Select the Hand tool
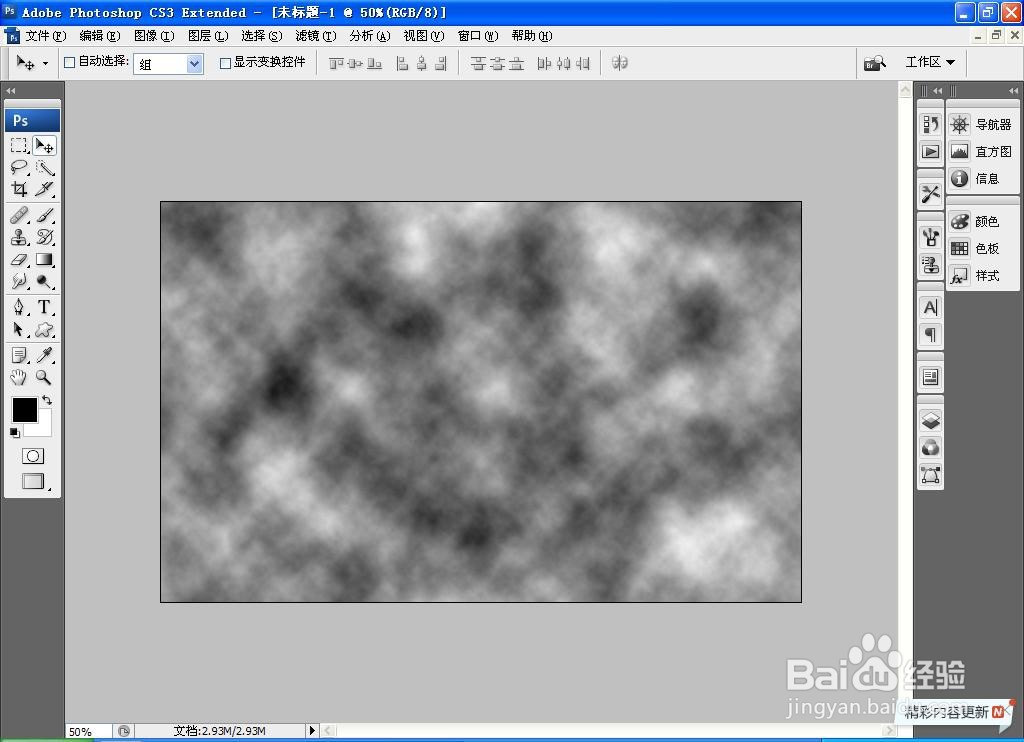Screen dimensions: 1024x742 [19, 377]
